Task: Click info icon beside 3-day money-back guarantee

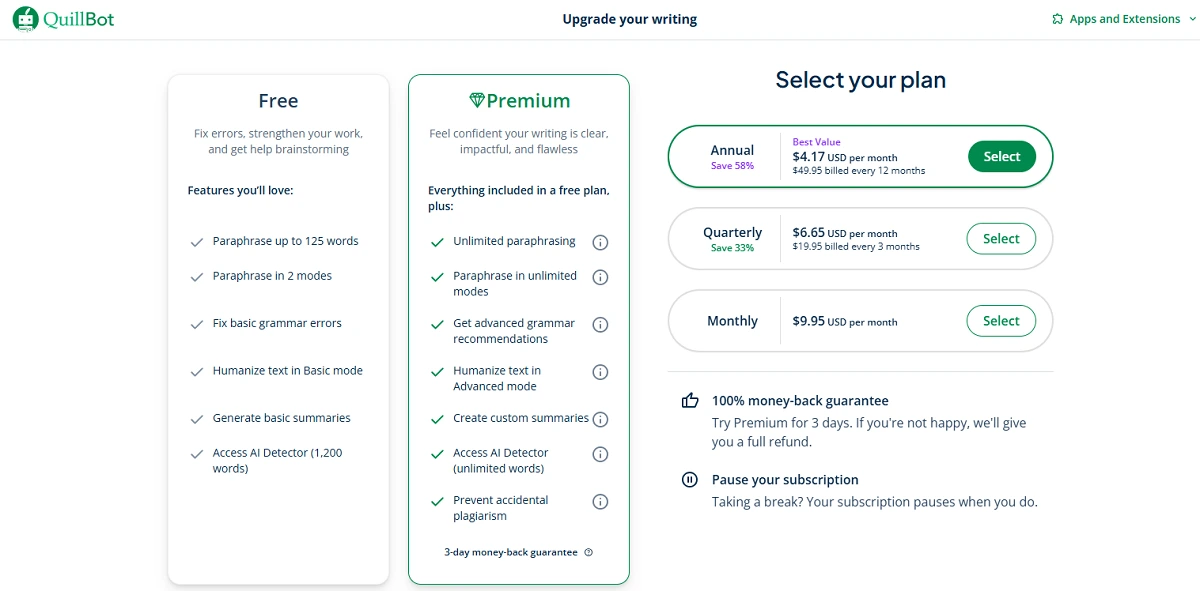Action: (x=588, y=552)
